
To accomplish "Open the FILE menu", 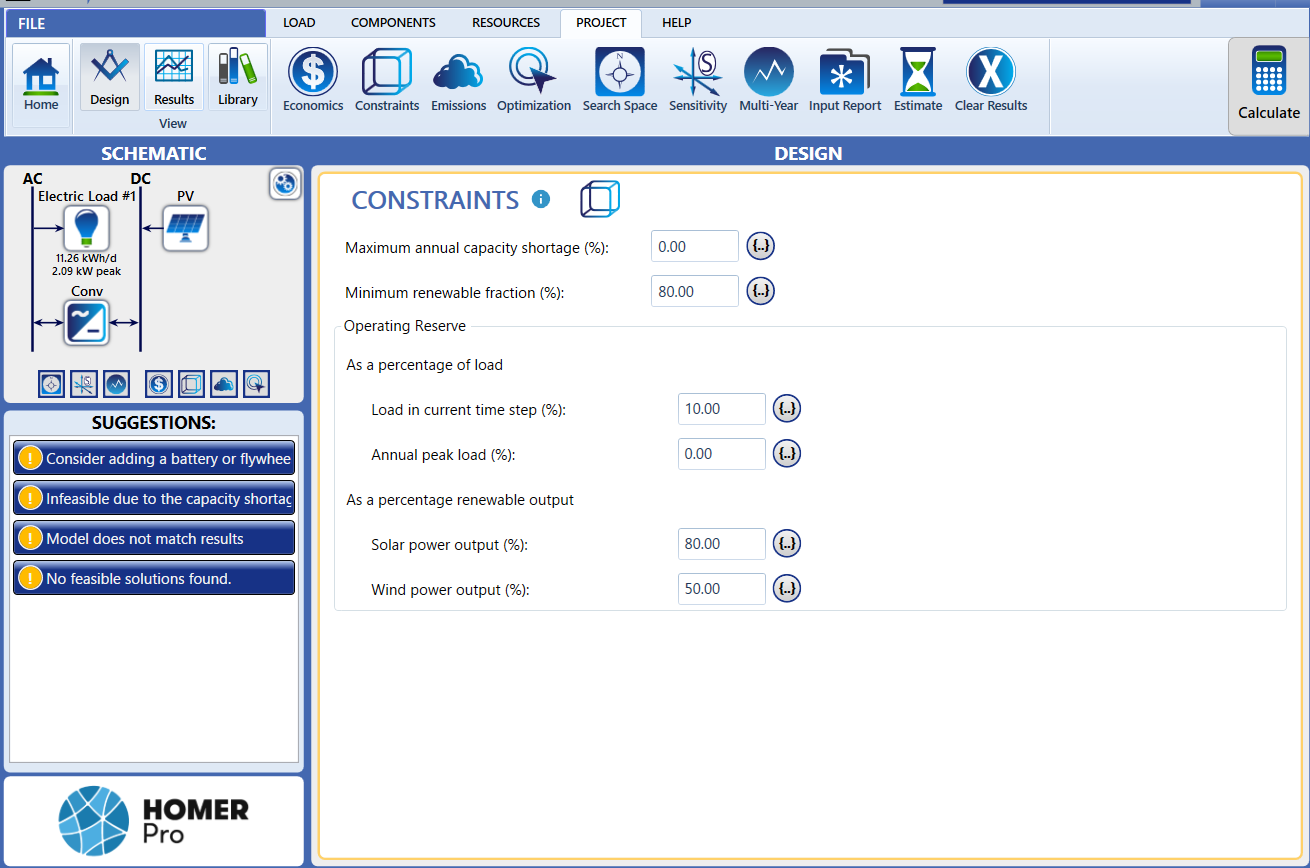I will pyautogui.click(x=30, y=22).
